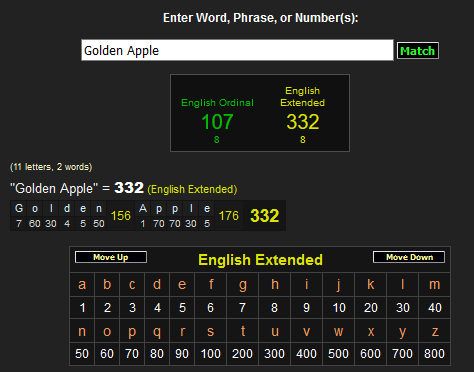The height and width of the screenshot is (372, 474).
Task: Click value 10 under letter j
Action: click(339, 307)
